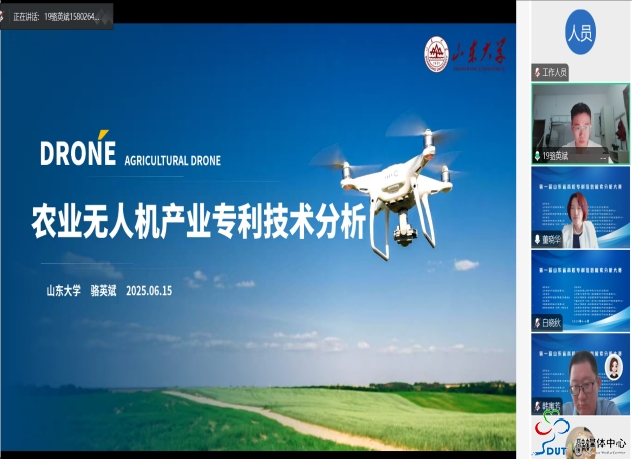The width and height of the screenshot is (632, 459).
Task: Click the 工作人员 name label
Action: coord(554,73)
